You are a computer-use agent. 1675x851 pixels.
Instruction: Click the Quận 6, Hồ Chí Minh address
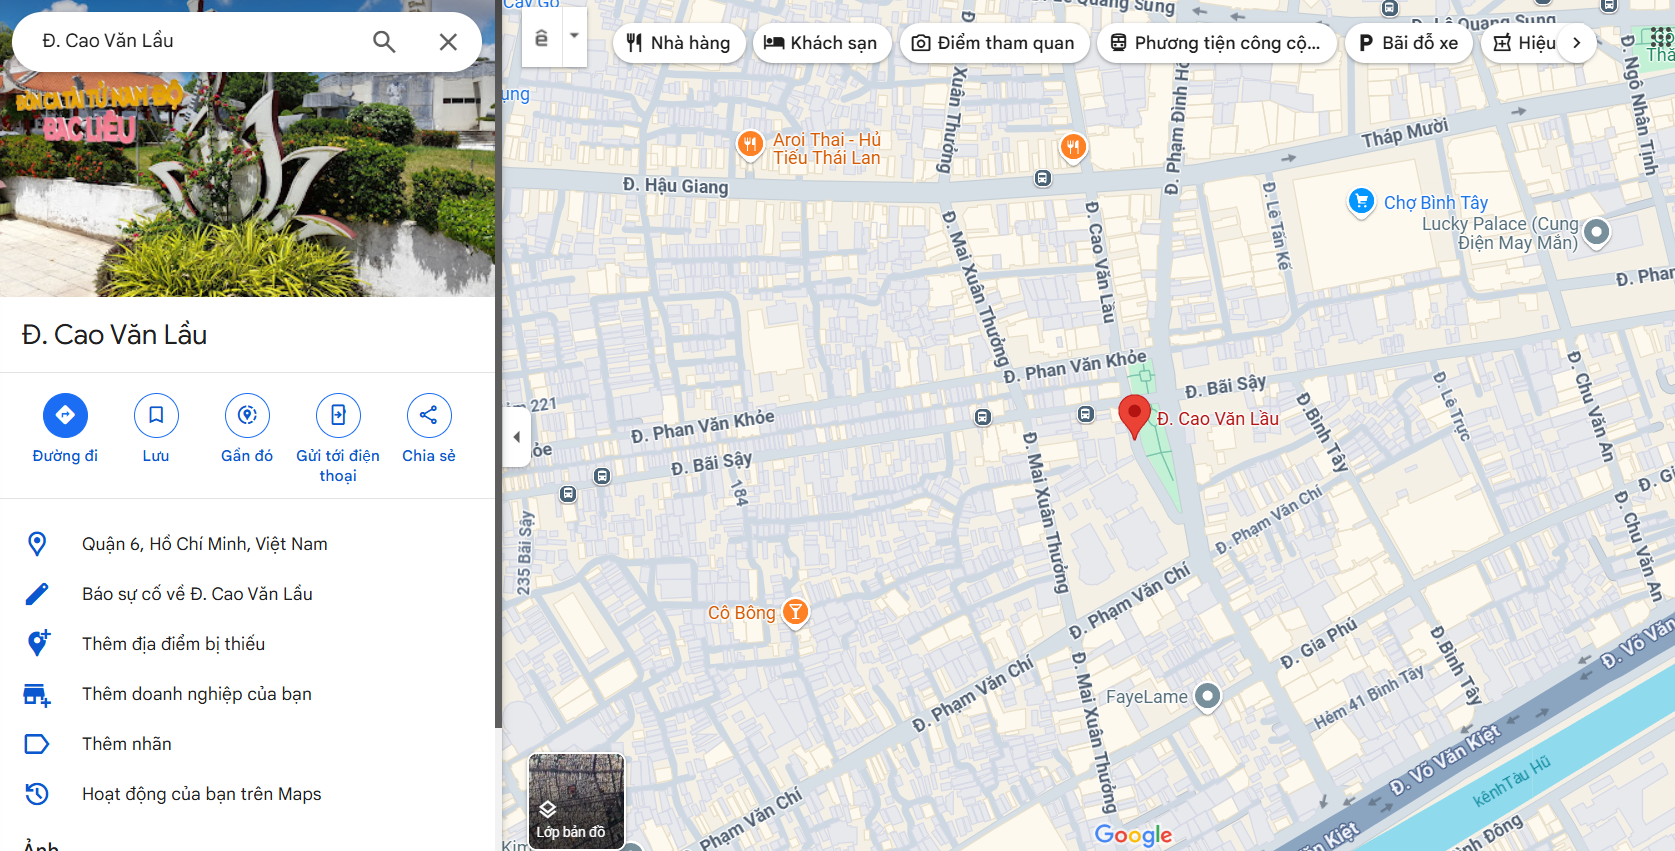coord(205,544)
